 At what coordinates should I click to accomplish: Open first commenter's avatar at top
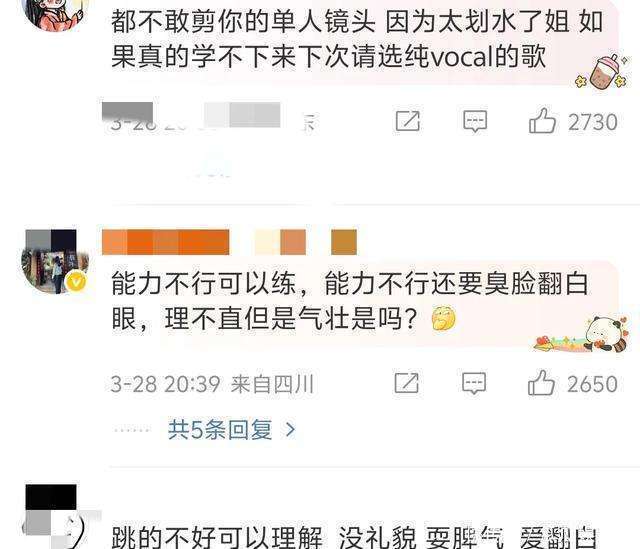(55, 12)
